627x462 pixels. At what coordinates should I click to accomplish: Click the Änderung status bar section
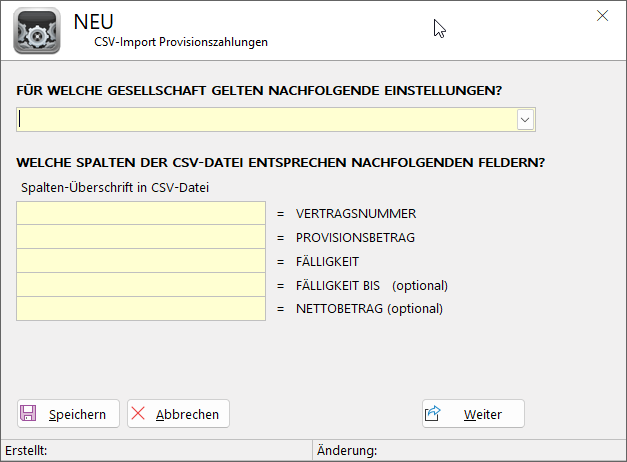(468, 451)
